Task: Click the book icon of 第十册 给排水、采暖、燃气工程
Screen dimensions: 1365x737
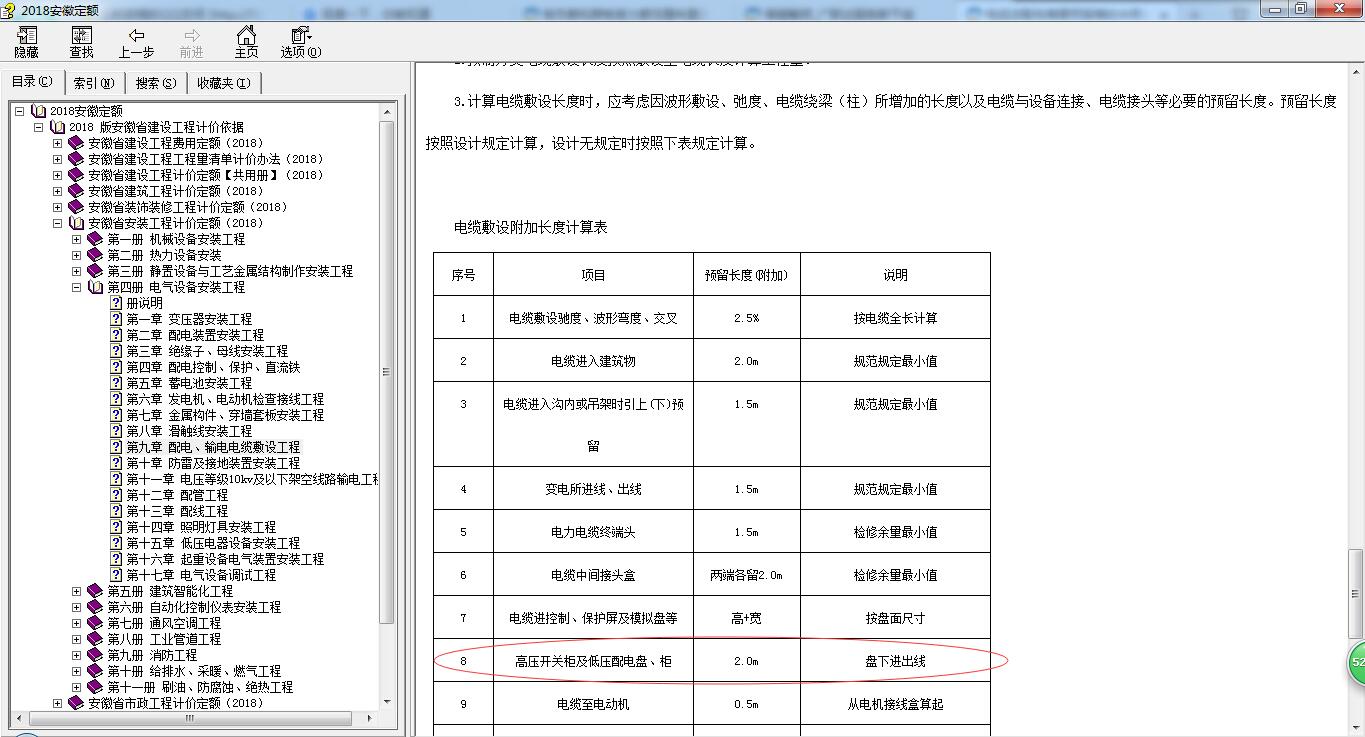Action: [95, 671]
